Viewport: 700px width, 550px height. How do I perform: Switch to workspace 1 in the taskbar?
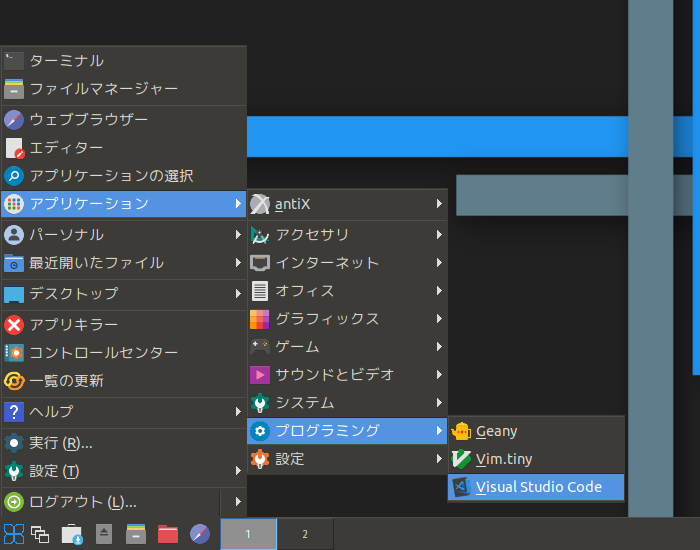[249, 534]
